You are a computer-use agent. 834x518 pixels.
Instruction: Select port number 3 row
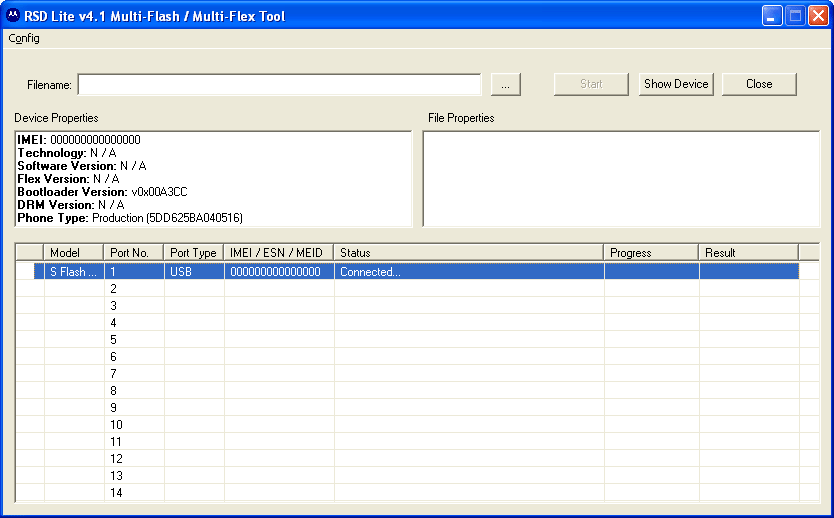coord(416,306)
